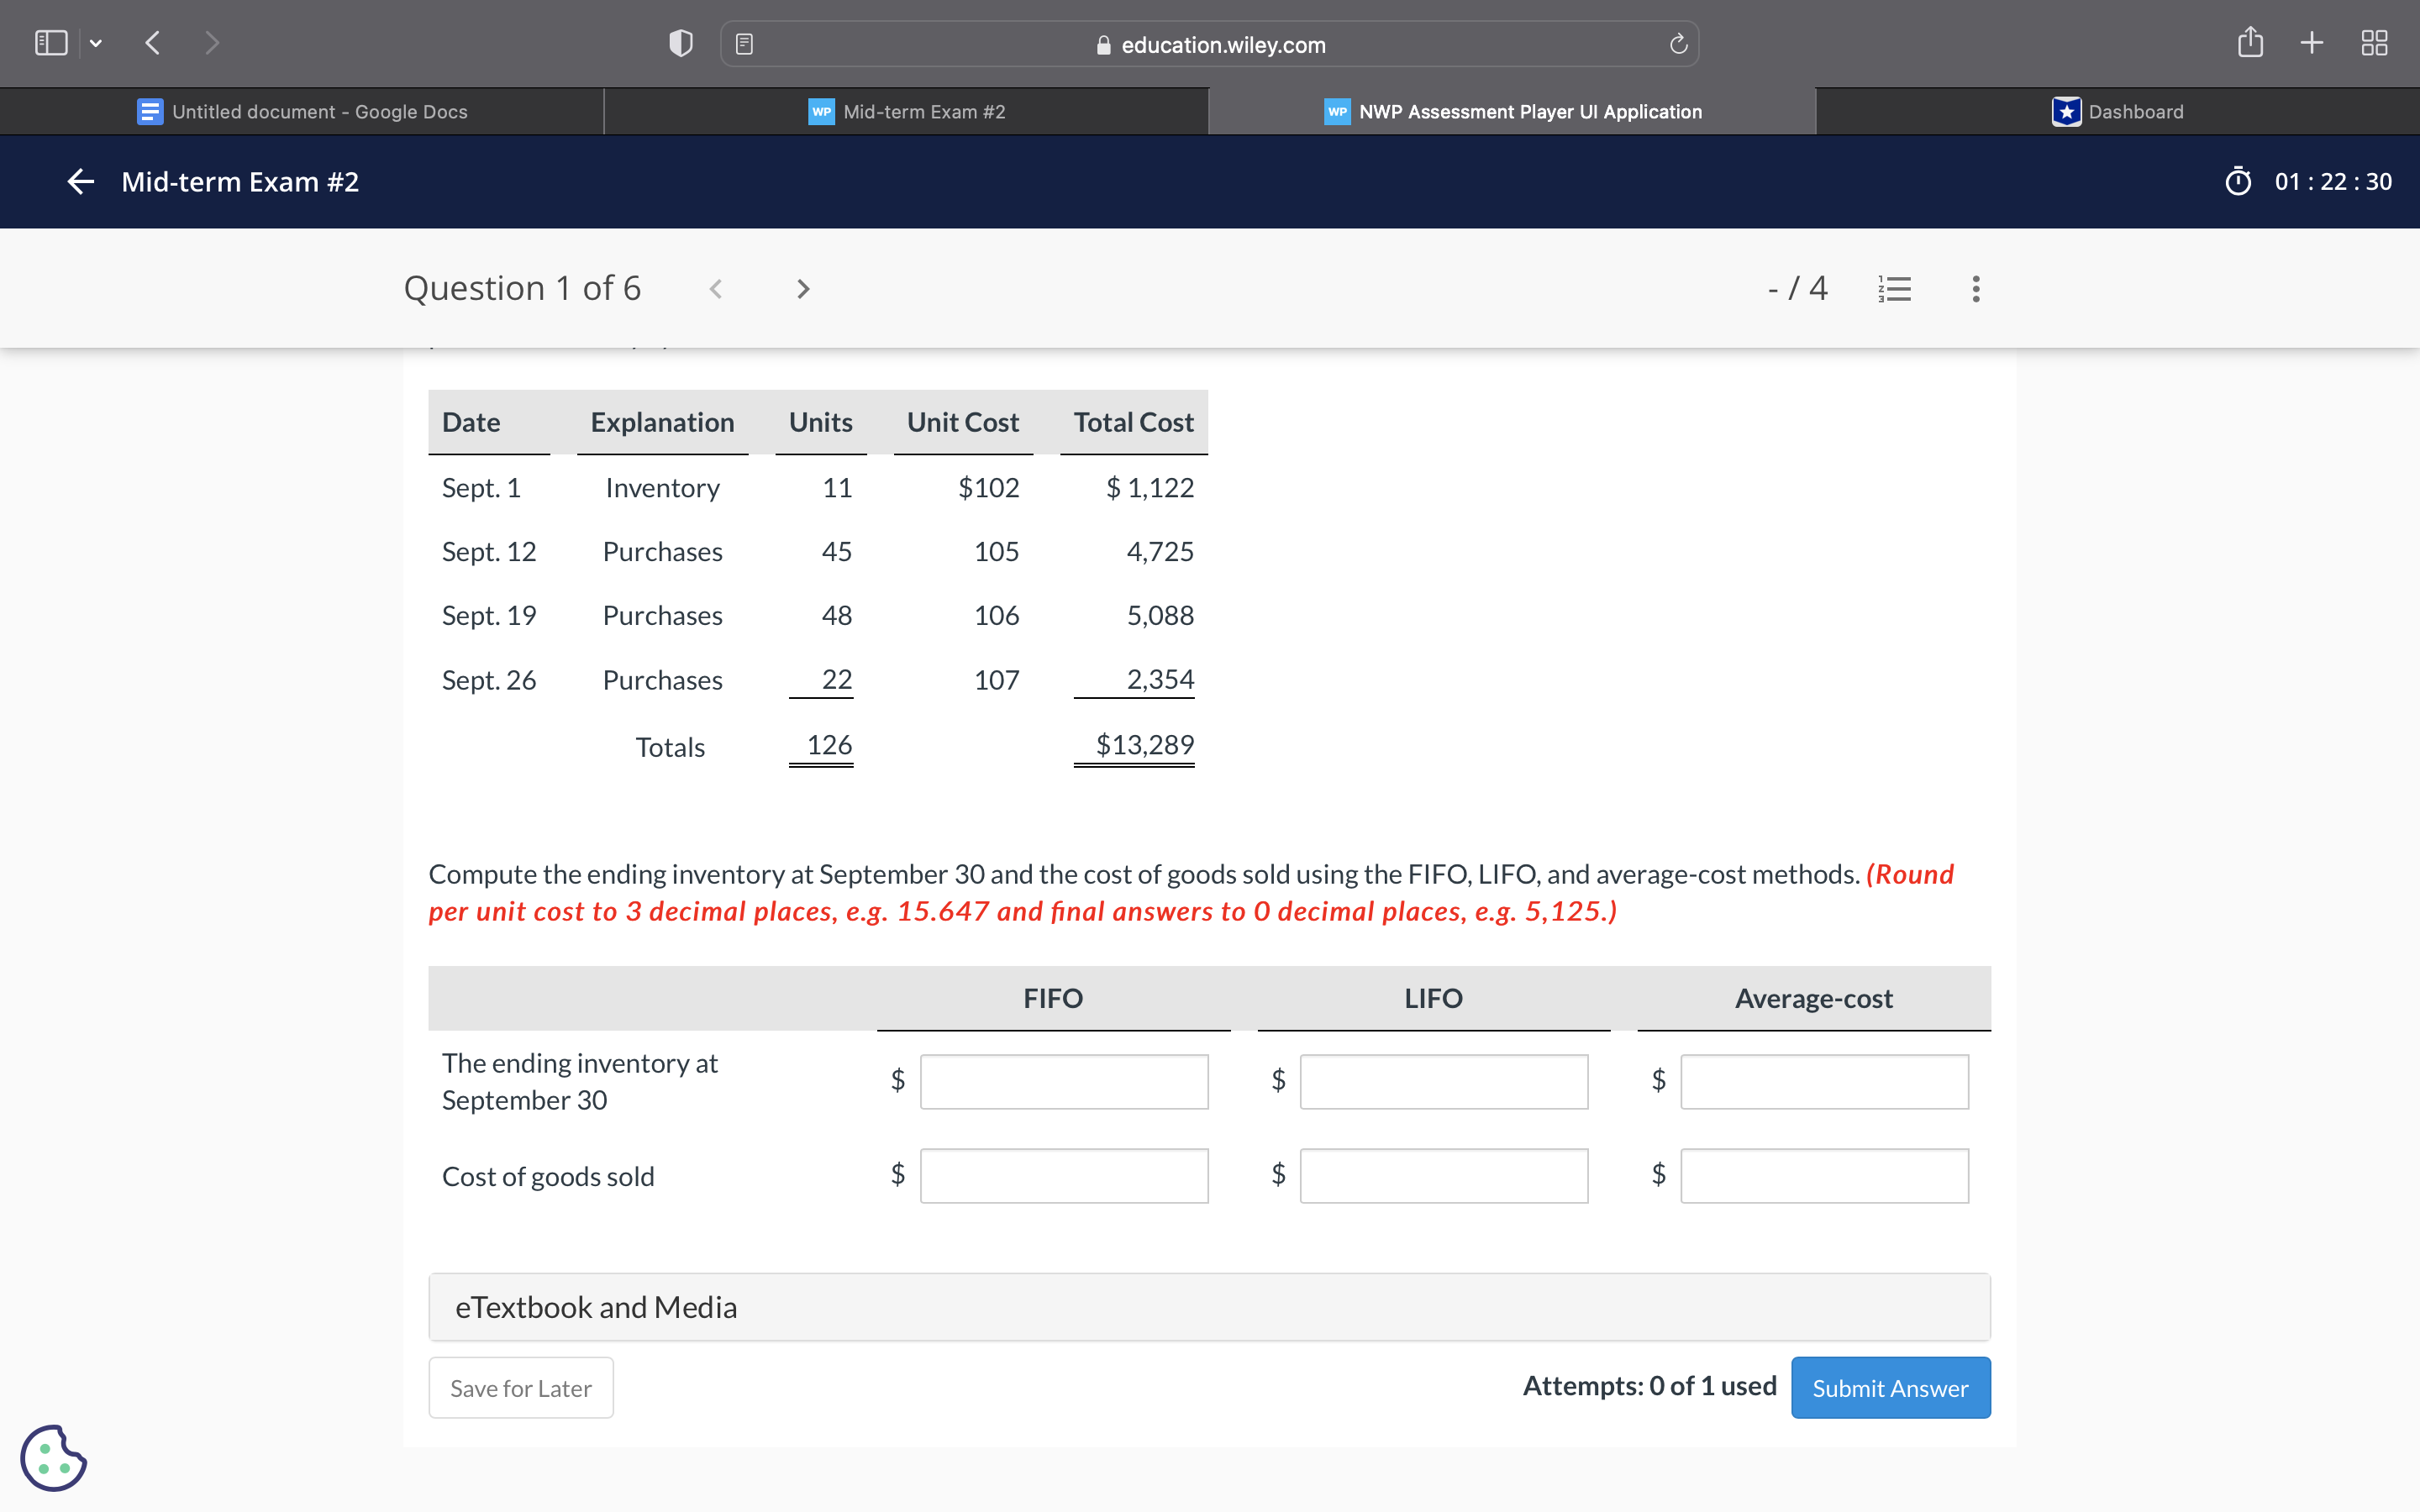Image resolution: width=2420 pixels, height=1512 pixels.
Task: Click the Safari share icon
Action: pyautogui.click(x=2250, y=43)
